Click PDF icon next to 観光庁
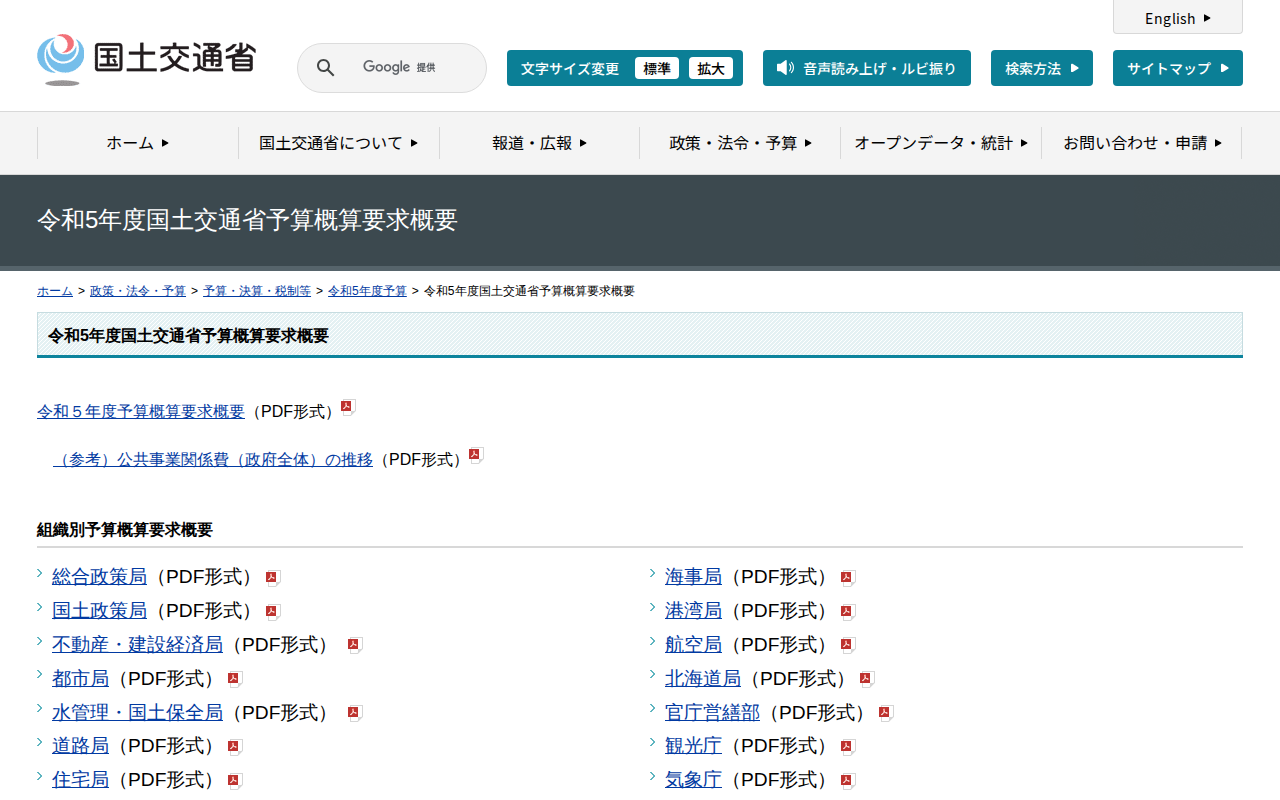This screenshot has width=1280, height=800. pyautogui.click(x=847, y=747)
